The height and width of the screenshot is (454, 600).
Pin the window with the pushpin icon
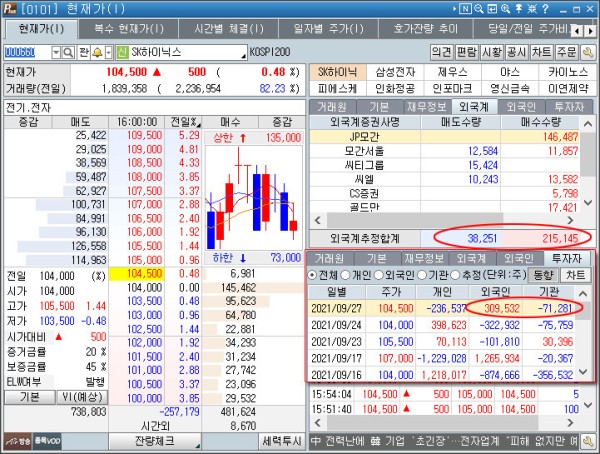(x=519, y=8)
